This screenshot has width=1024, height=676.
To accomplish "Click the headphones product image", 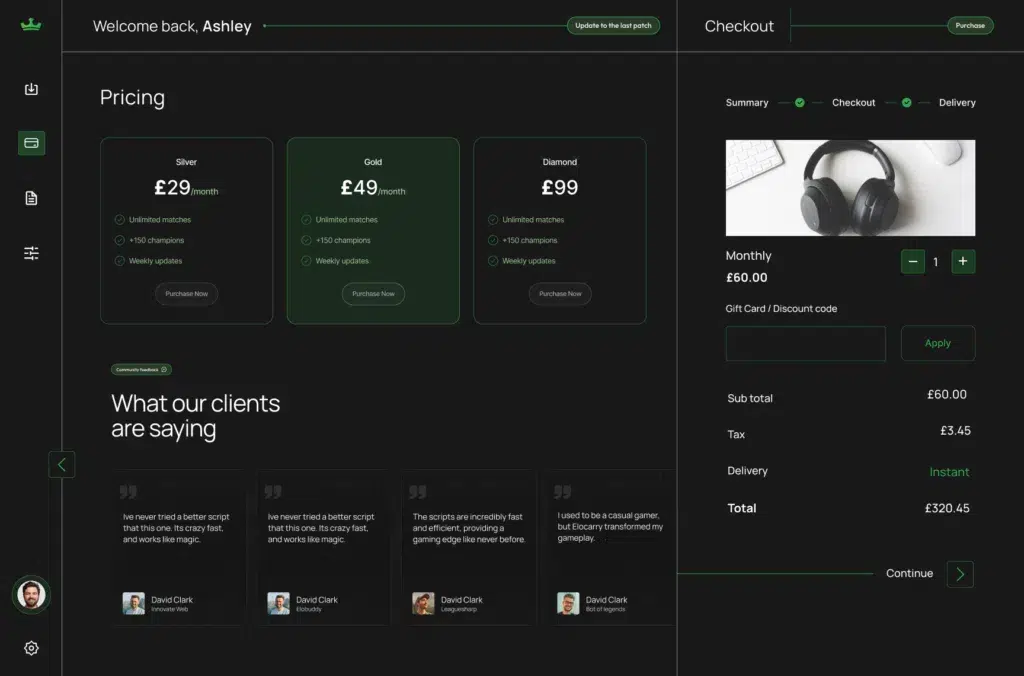I will pos(850,188).
